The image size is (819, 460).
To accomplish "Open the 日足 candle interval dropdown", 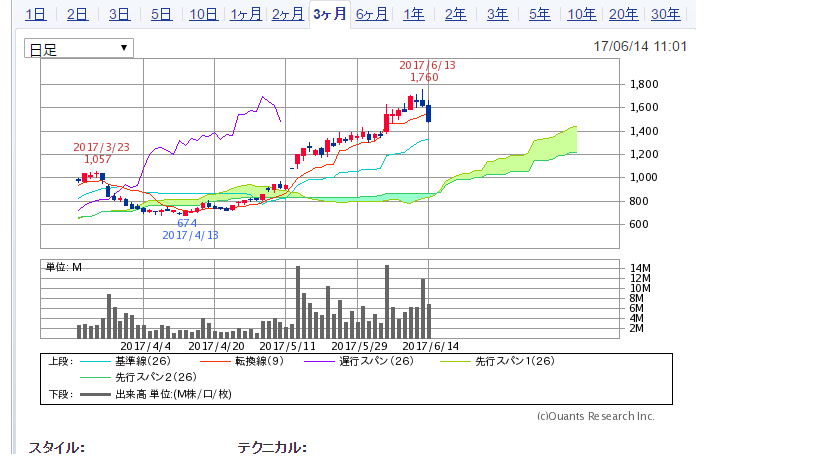I will (79, 49).
